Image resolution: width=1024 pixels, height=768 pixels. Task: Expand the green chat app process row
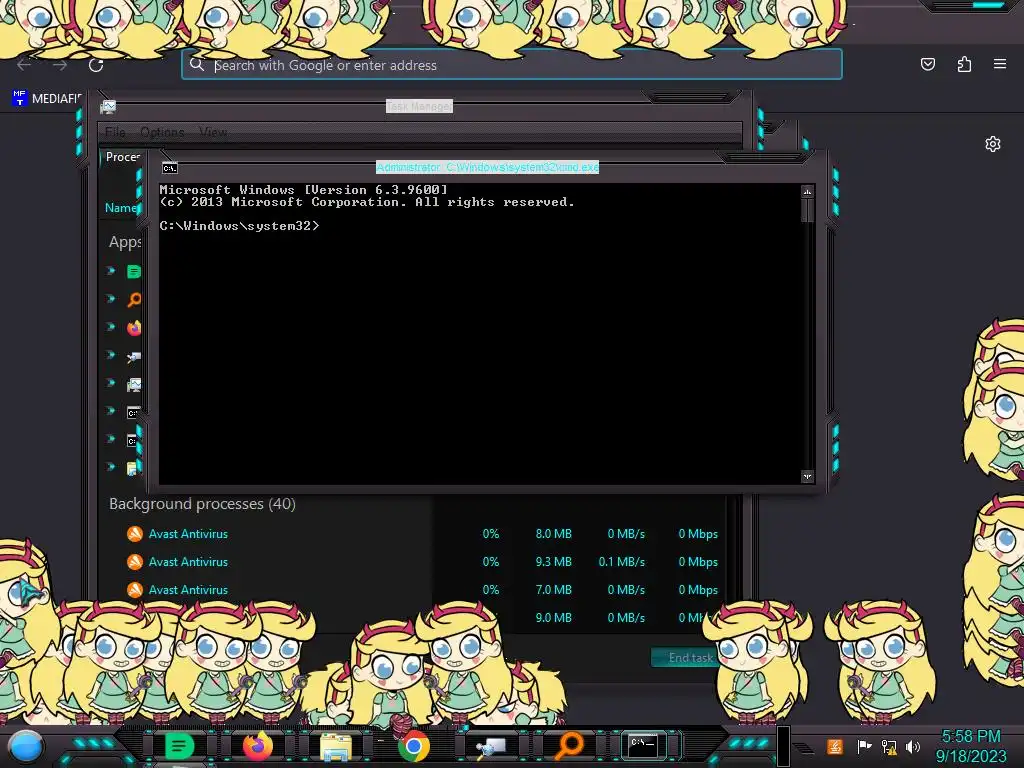coord(111,270)
